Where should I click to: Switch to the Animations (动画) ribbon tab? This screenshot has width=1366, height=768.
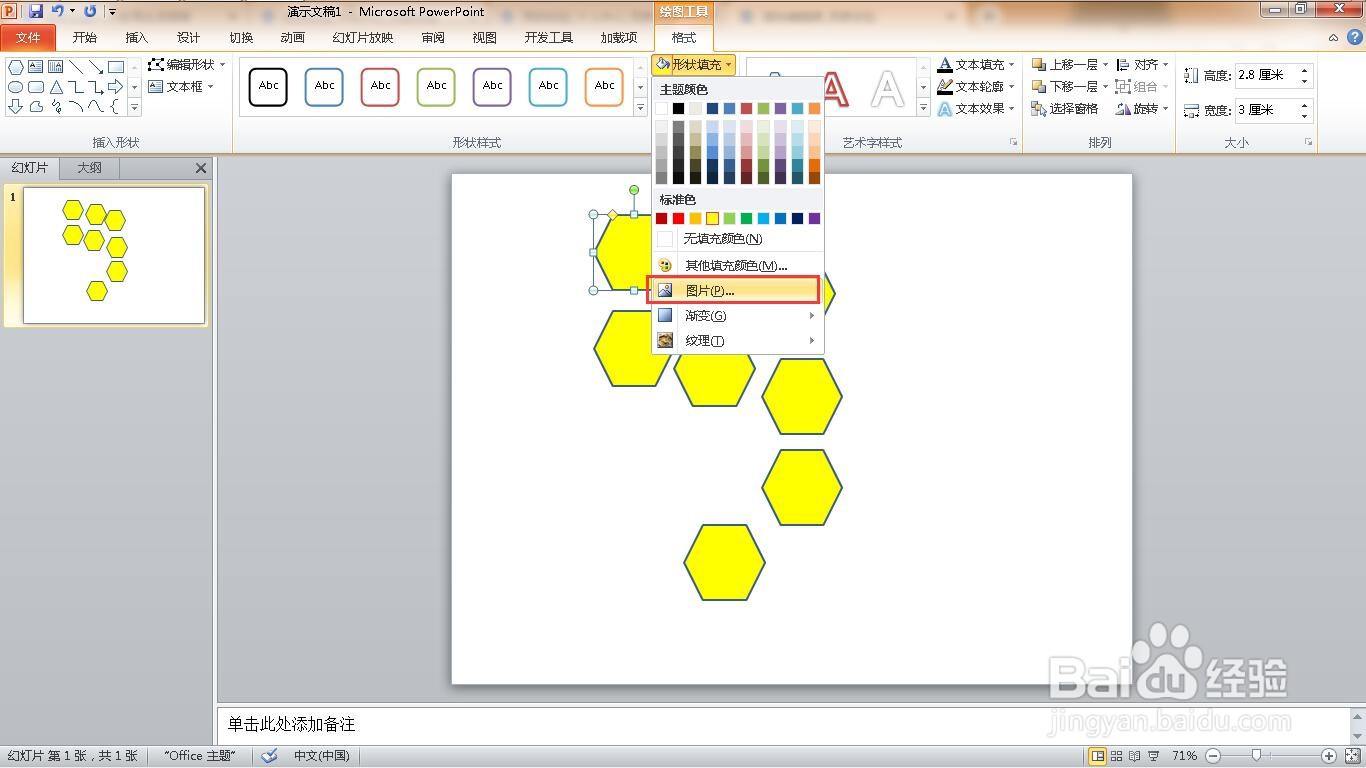[293, 38]
